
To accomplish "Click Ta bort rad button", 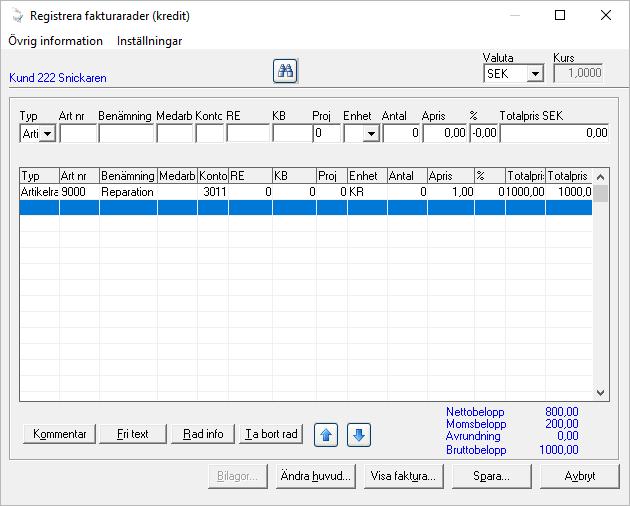I will point(271,434).
